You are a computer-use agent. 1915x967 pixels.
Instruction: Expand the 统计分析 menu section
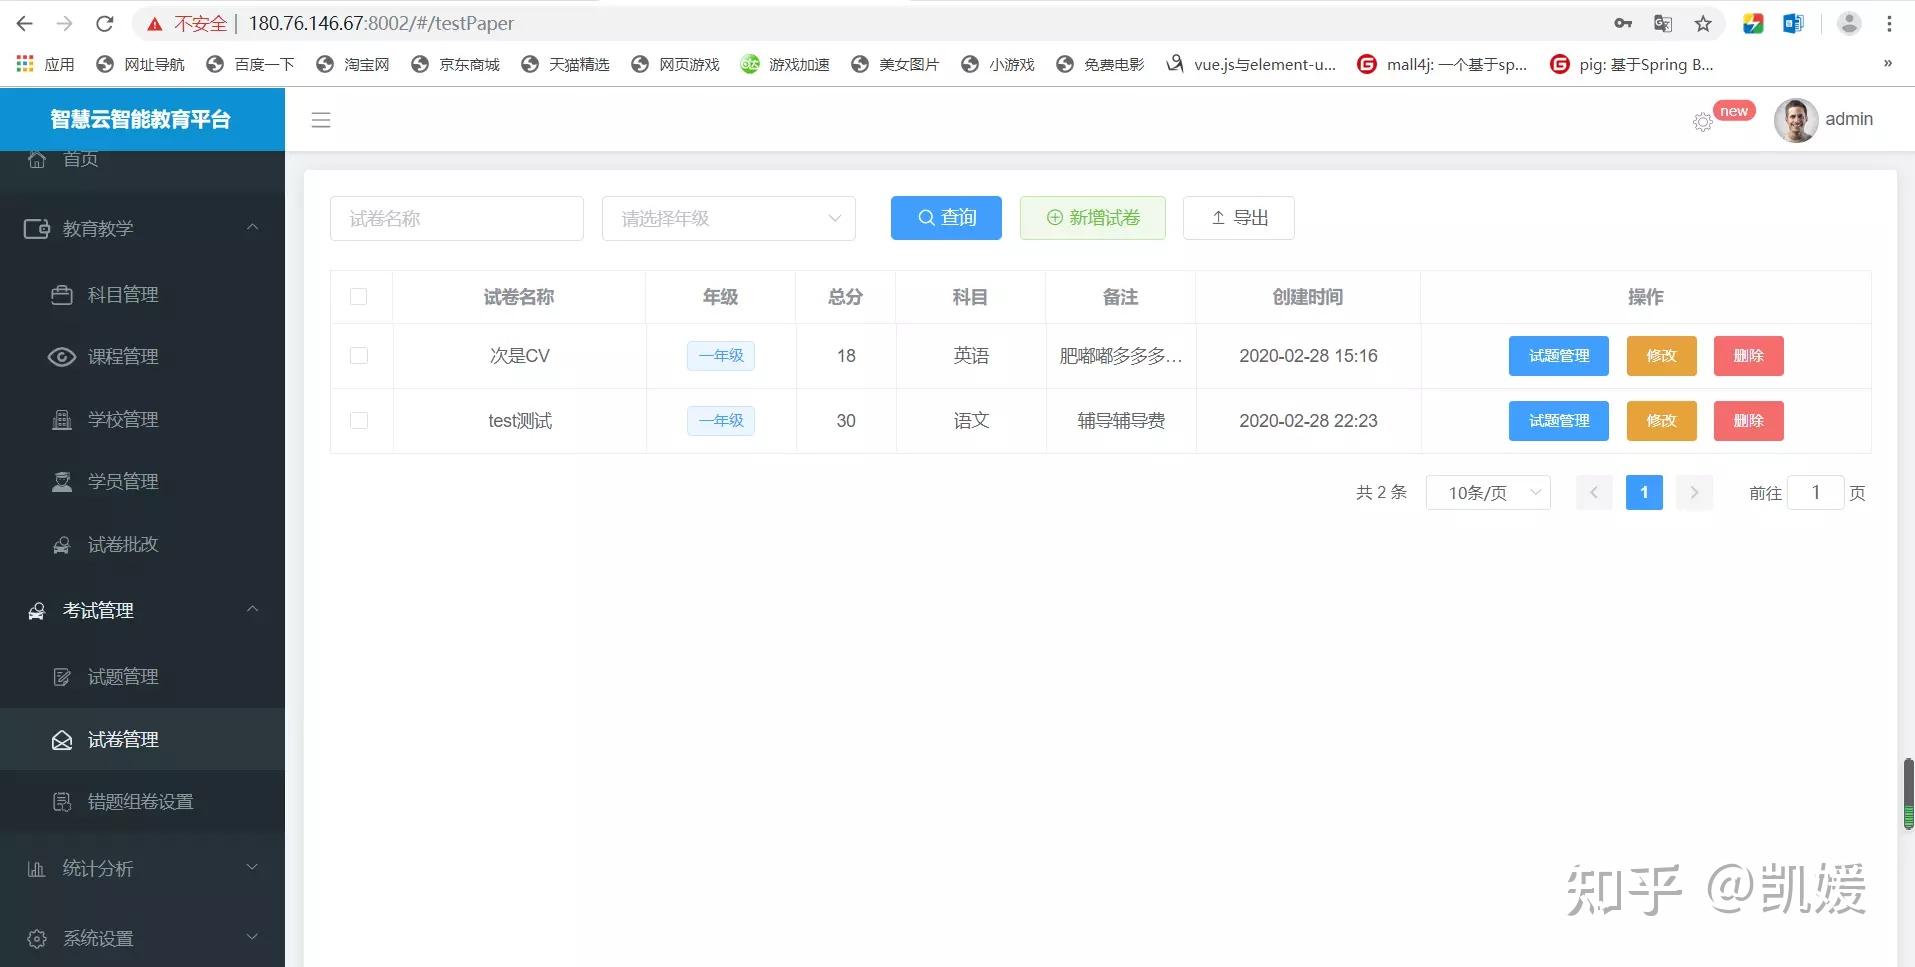pos(97,868)
